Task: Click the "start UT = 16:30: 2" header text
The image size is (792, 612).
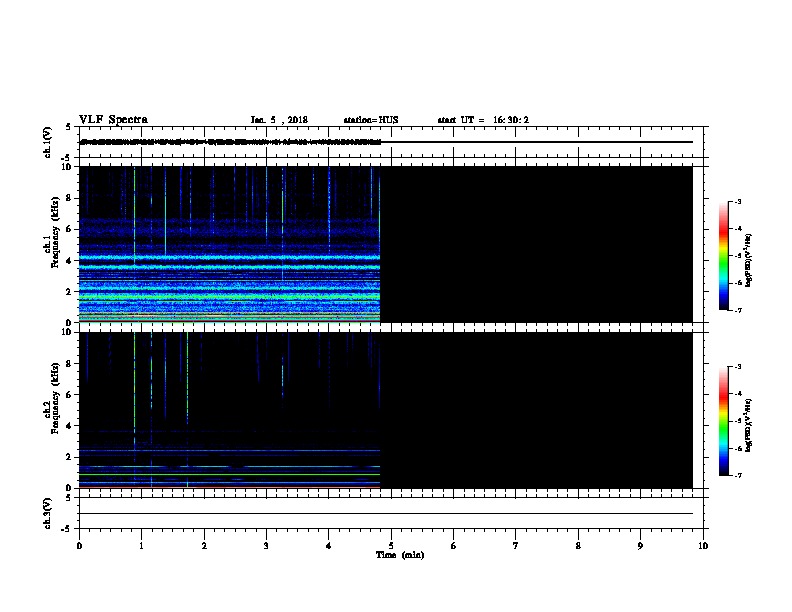Action: point(483,120)
